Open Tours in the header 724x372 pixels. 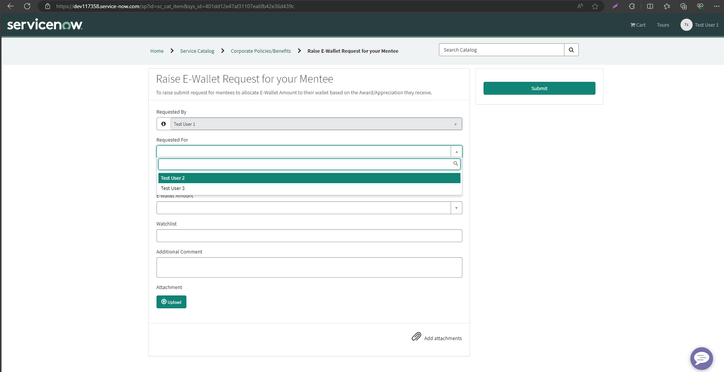coord(663,25)
